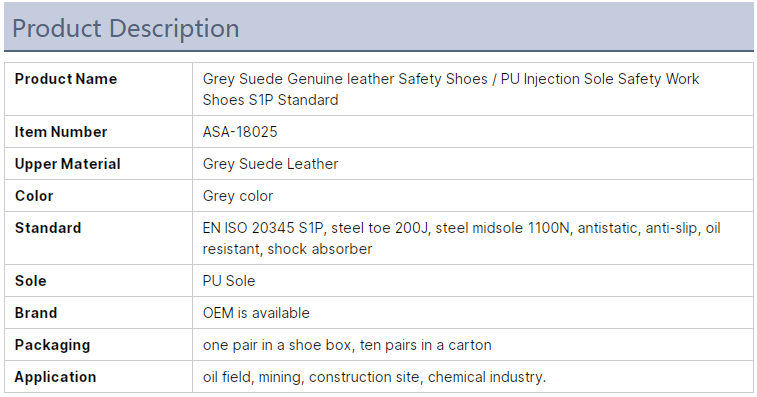Select the Application row label

(55, 377)
